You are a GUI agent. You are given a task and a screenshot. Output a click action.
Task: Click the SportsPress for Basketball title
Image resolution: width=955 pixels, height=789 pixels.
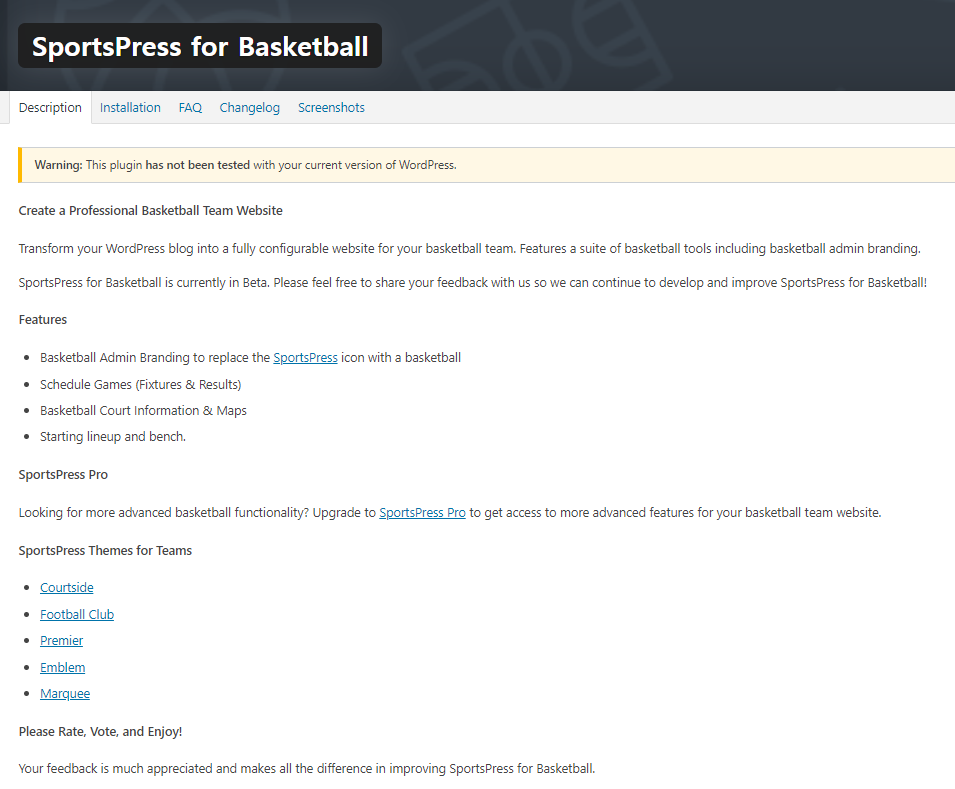(200, 46)
